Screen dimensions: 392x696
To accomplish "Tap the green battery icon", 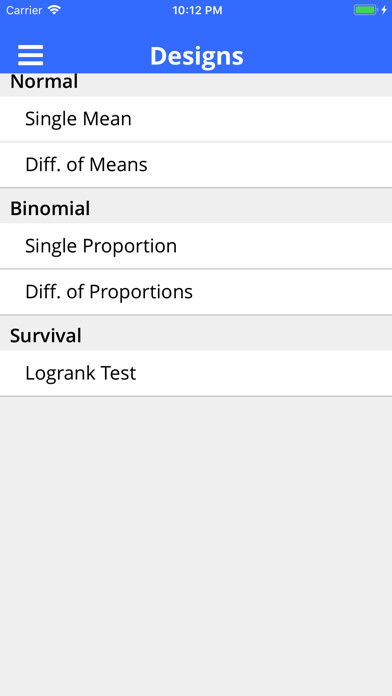I will (365, 10).
